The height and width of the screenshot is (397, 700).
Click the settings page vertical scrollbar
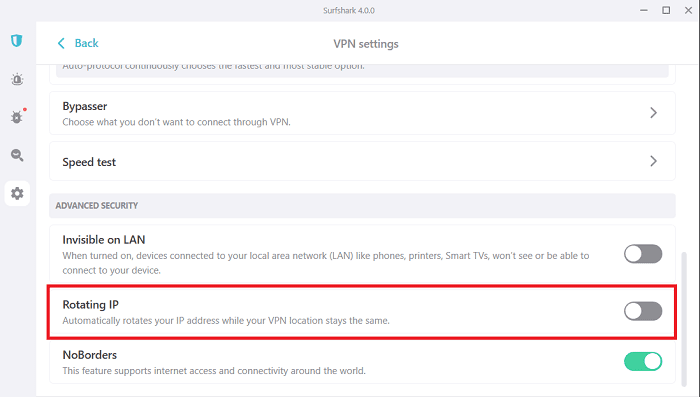684,319
